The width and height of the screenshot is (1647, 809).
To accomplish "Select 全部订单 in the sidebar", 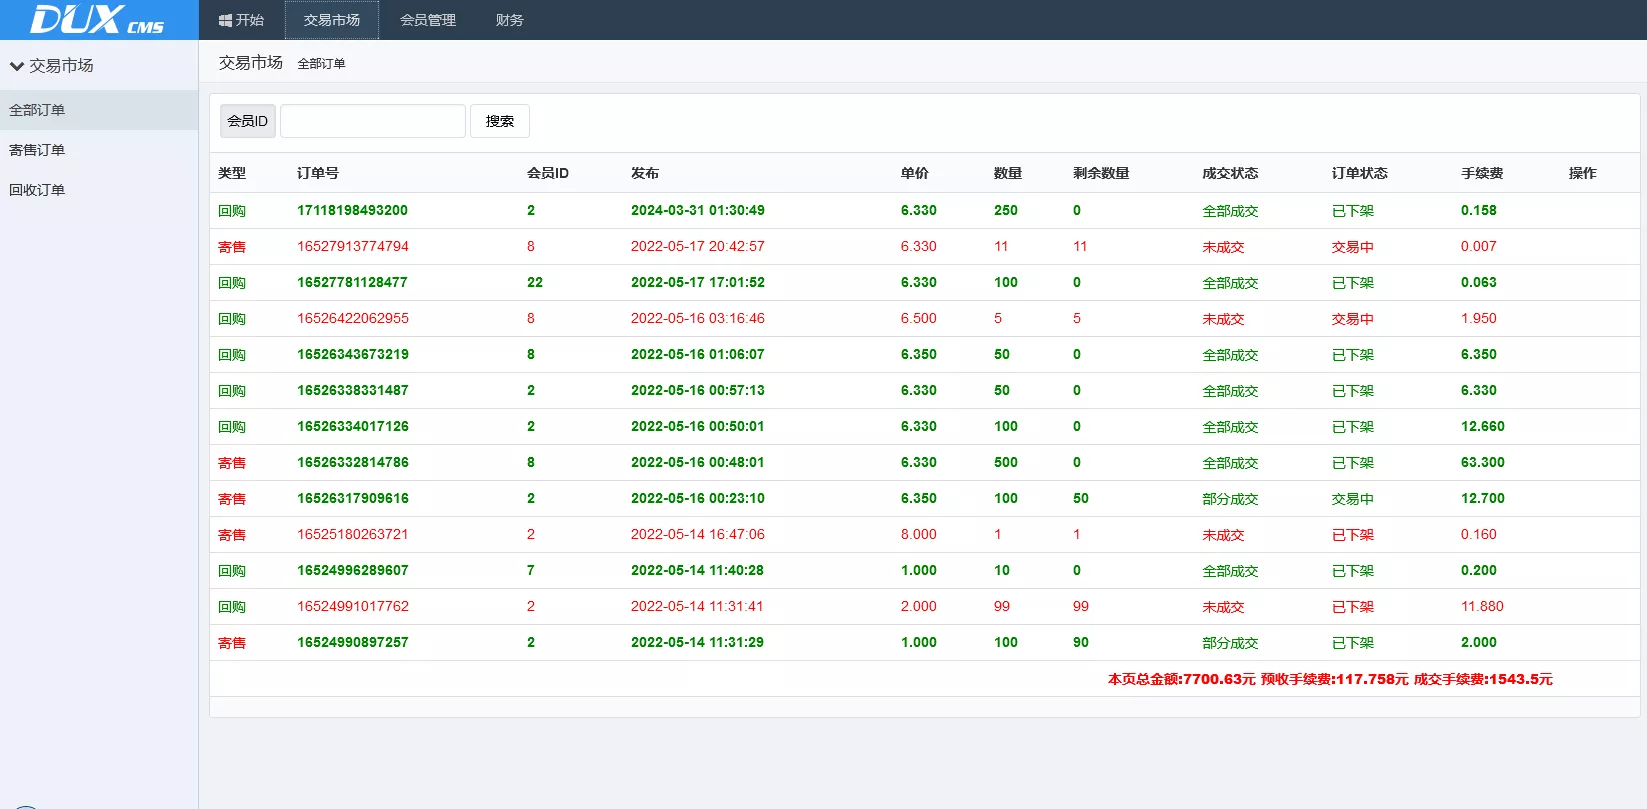I will point(37,110).
